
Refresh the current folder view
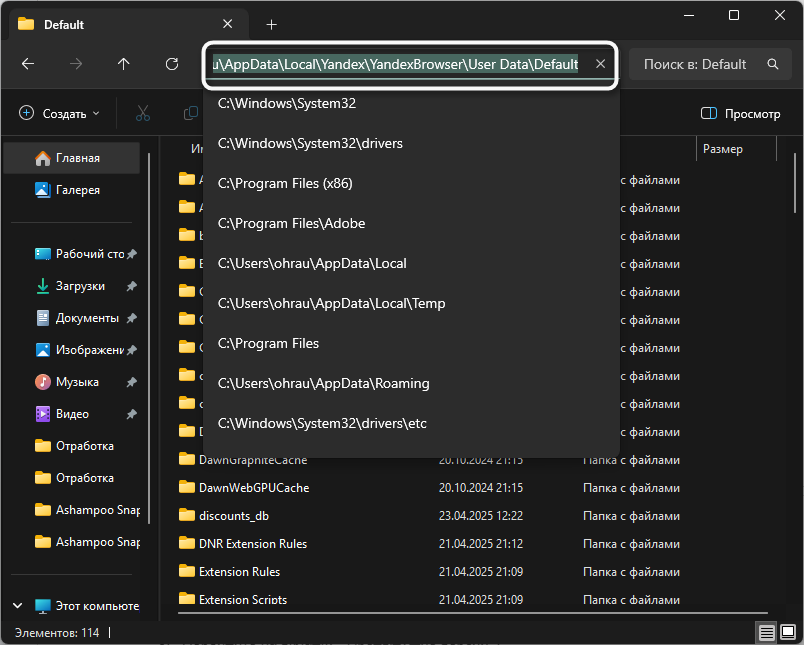click(172, 64)
